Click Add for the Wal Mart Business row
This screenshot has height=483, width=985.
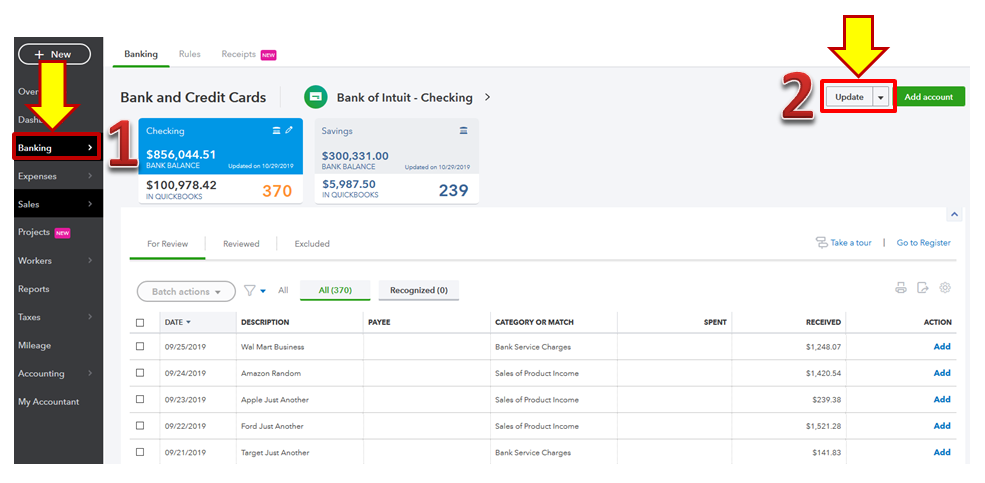[942, 347]
